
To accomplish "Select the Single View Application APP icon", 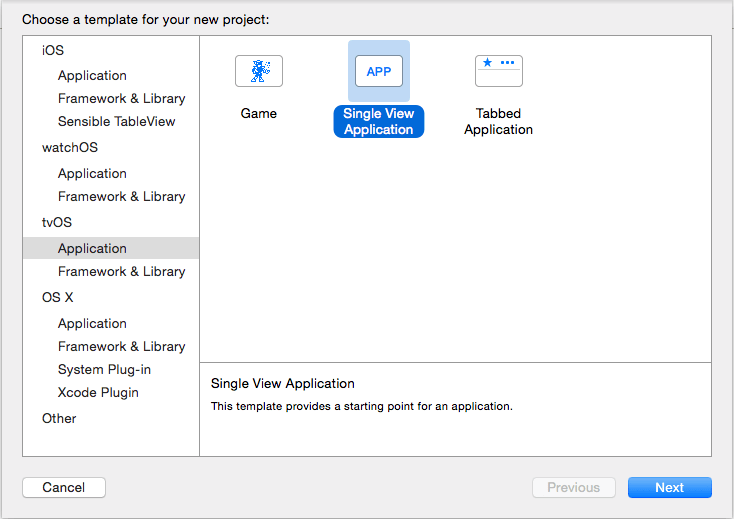I will coord(379,71).
